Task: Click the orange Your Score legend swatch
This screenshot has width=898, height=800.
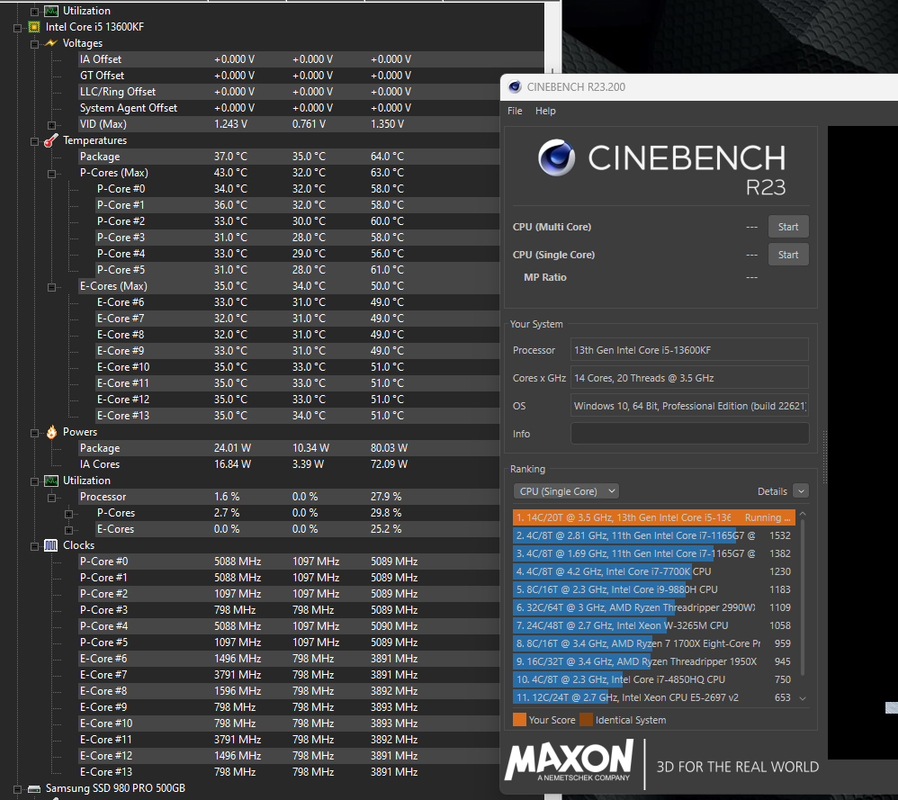Action: [x=519, y=720]
